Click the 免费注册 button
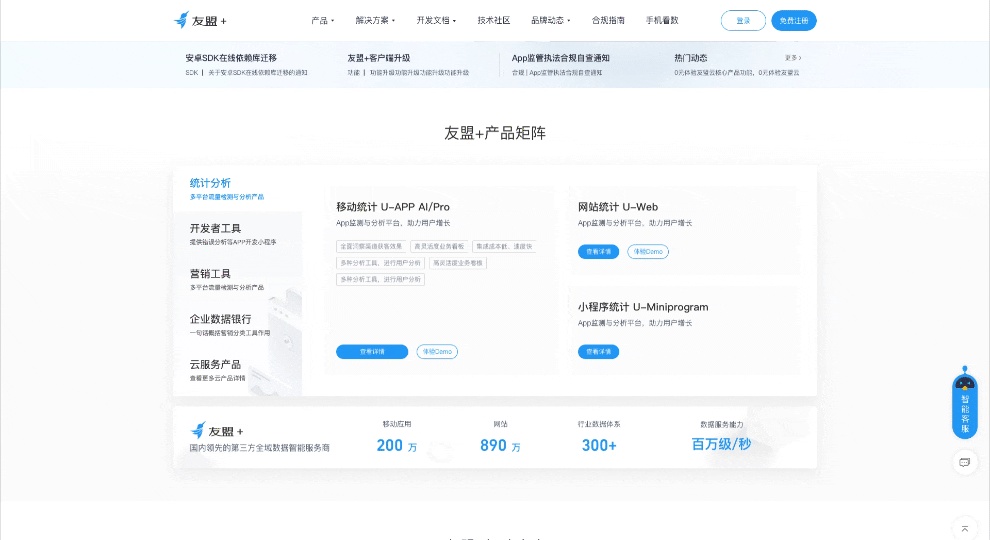The height and width of the screenshot is (540, 990). tap(794, 20)
